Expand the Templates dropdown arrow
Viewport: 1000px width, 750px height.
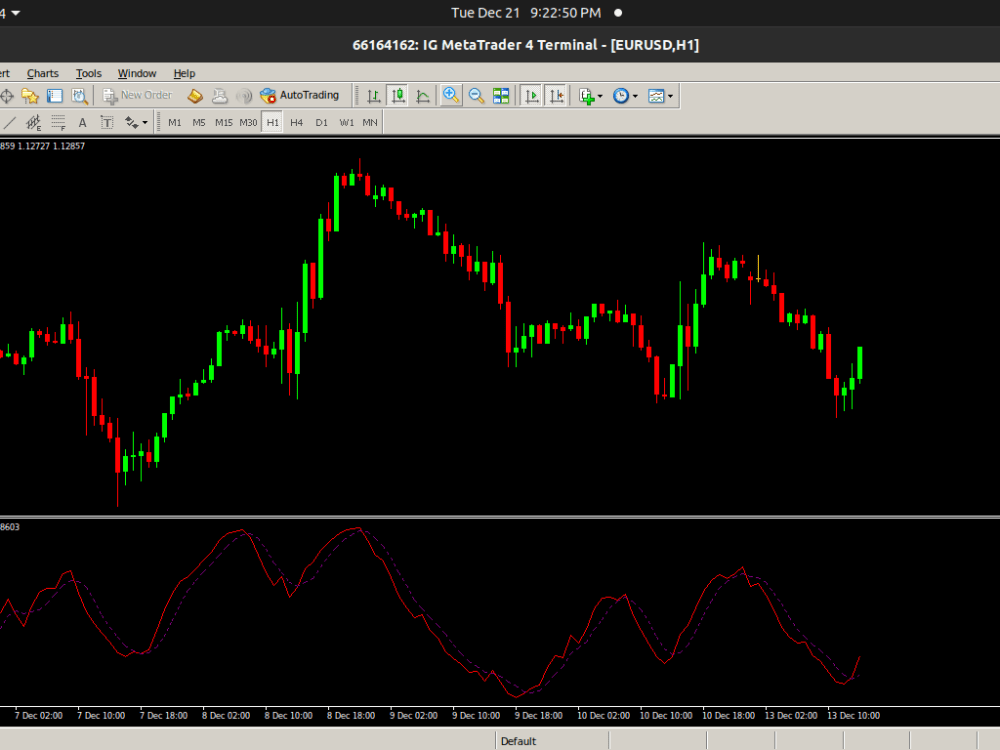coord(670,96)
